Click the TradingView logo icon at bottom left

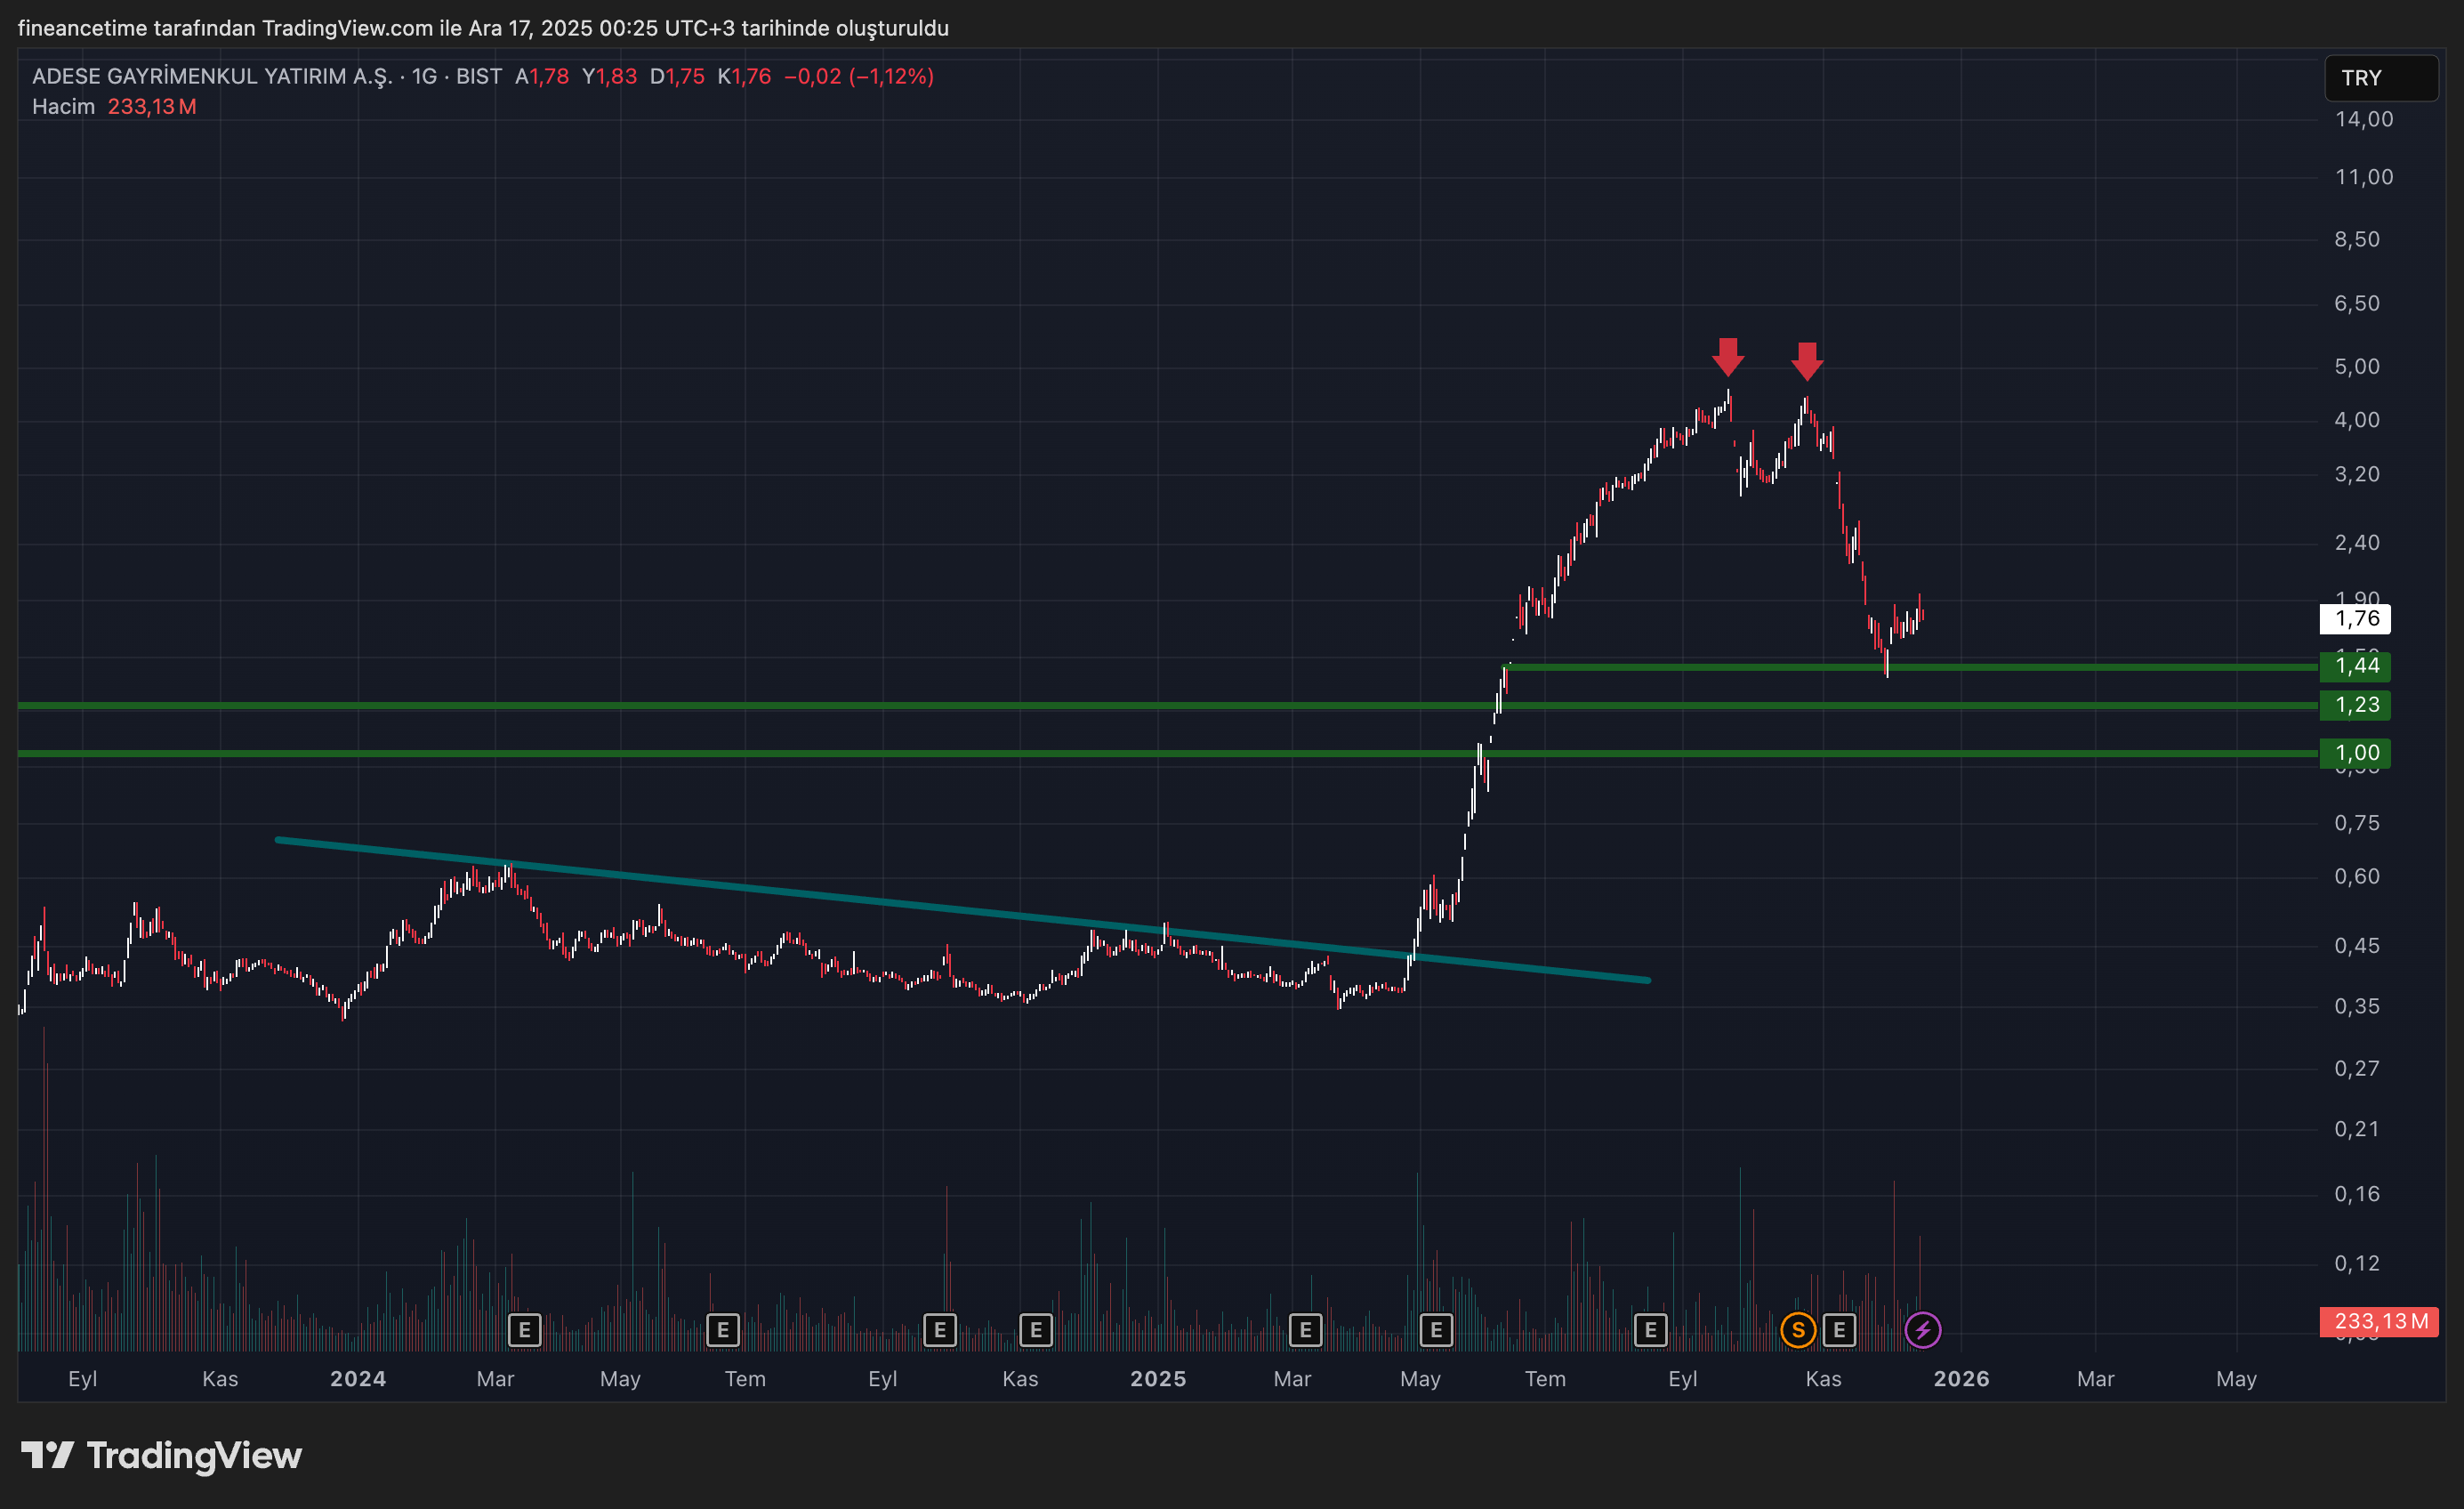tap(47, 1455)
